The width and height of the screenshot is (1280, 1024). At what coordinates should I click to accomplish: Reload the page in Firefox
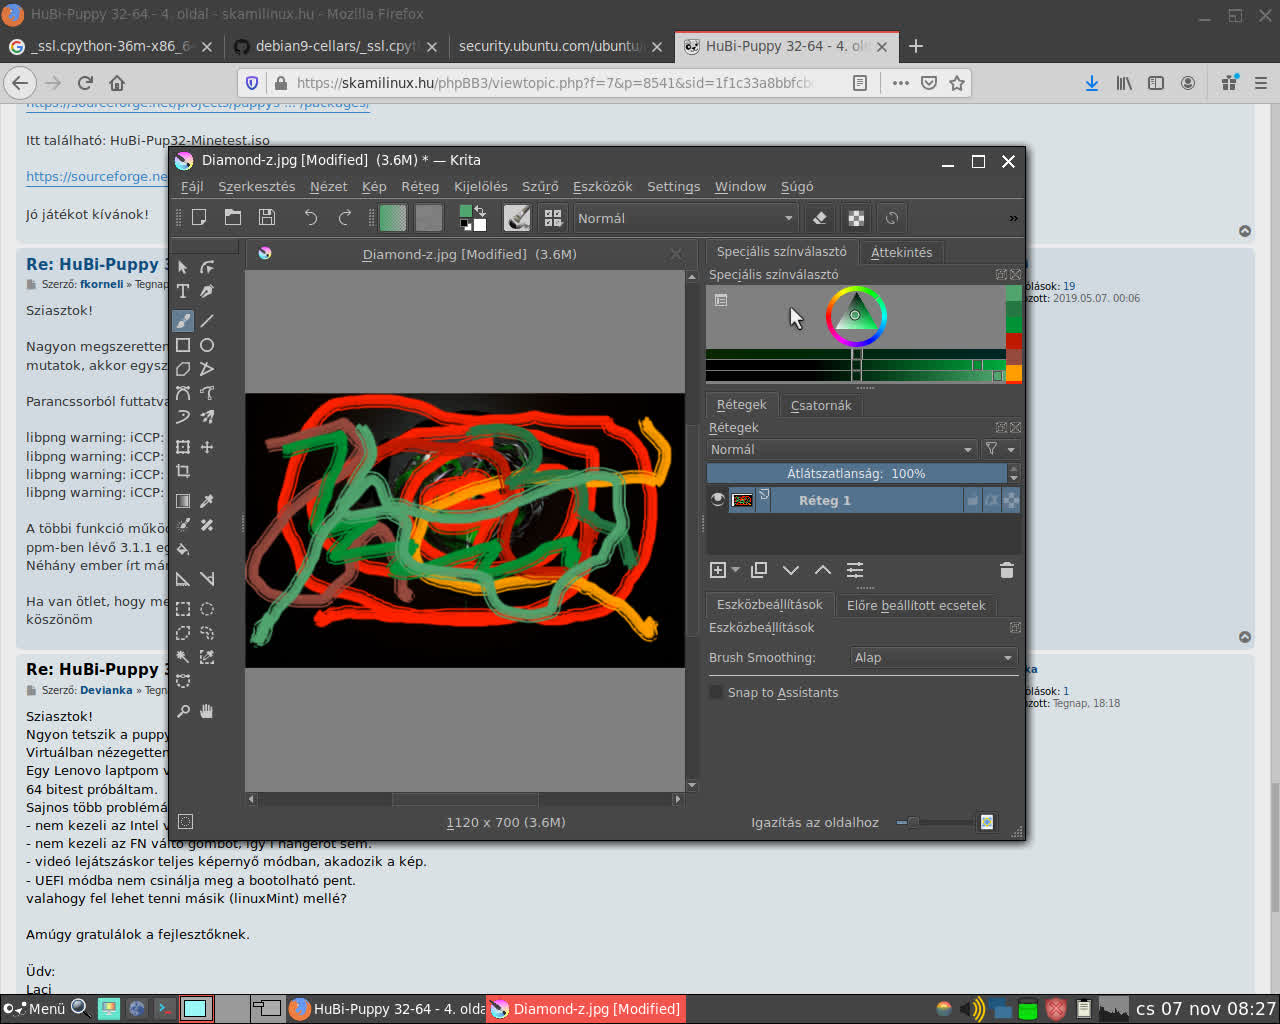(85, 83)
